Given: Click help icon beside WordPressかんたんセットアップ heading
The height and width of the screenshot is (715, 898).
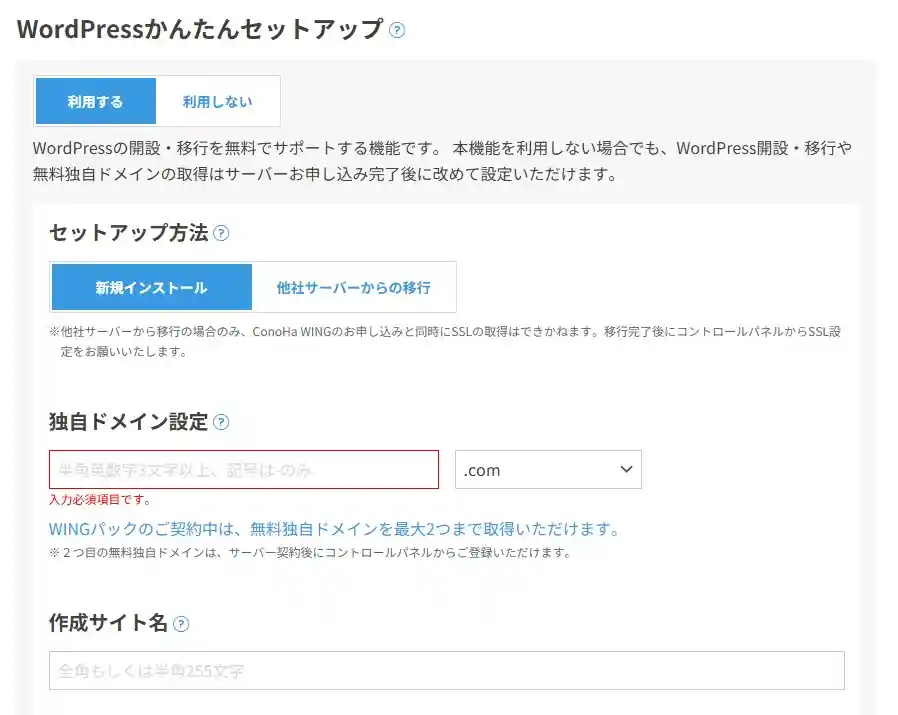Looking at the screenshot, I should (x=397, y=30).
